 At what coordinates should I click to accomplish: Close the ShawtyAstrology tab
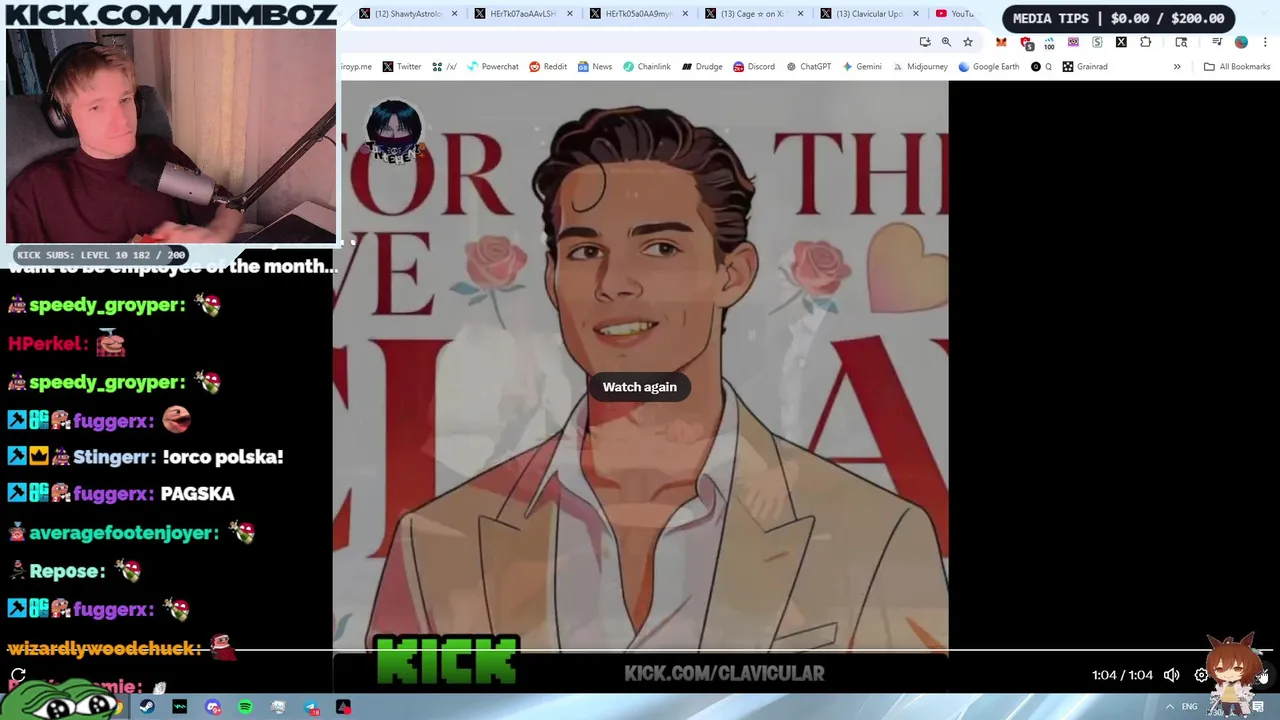[x=455, y=14]
